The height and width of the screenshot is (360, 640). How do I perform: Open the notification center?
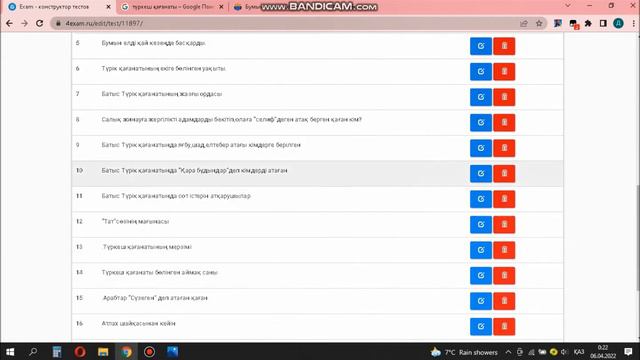628,352
